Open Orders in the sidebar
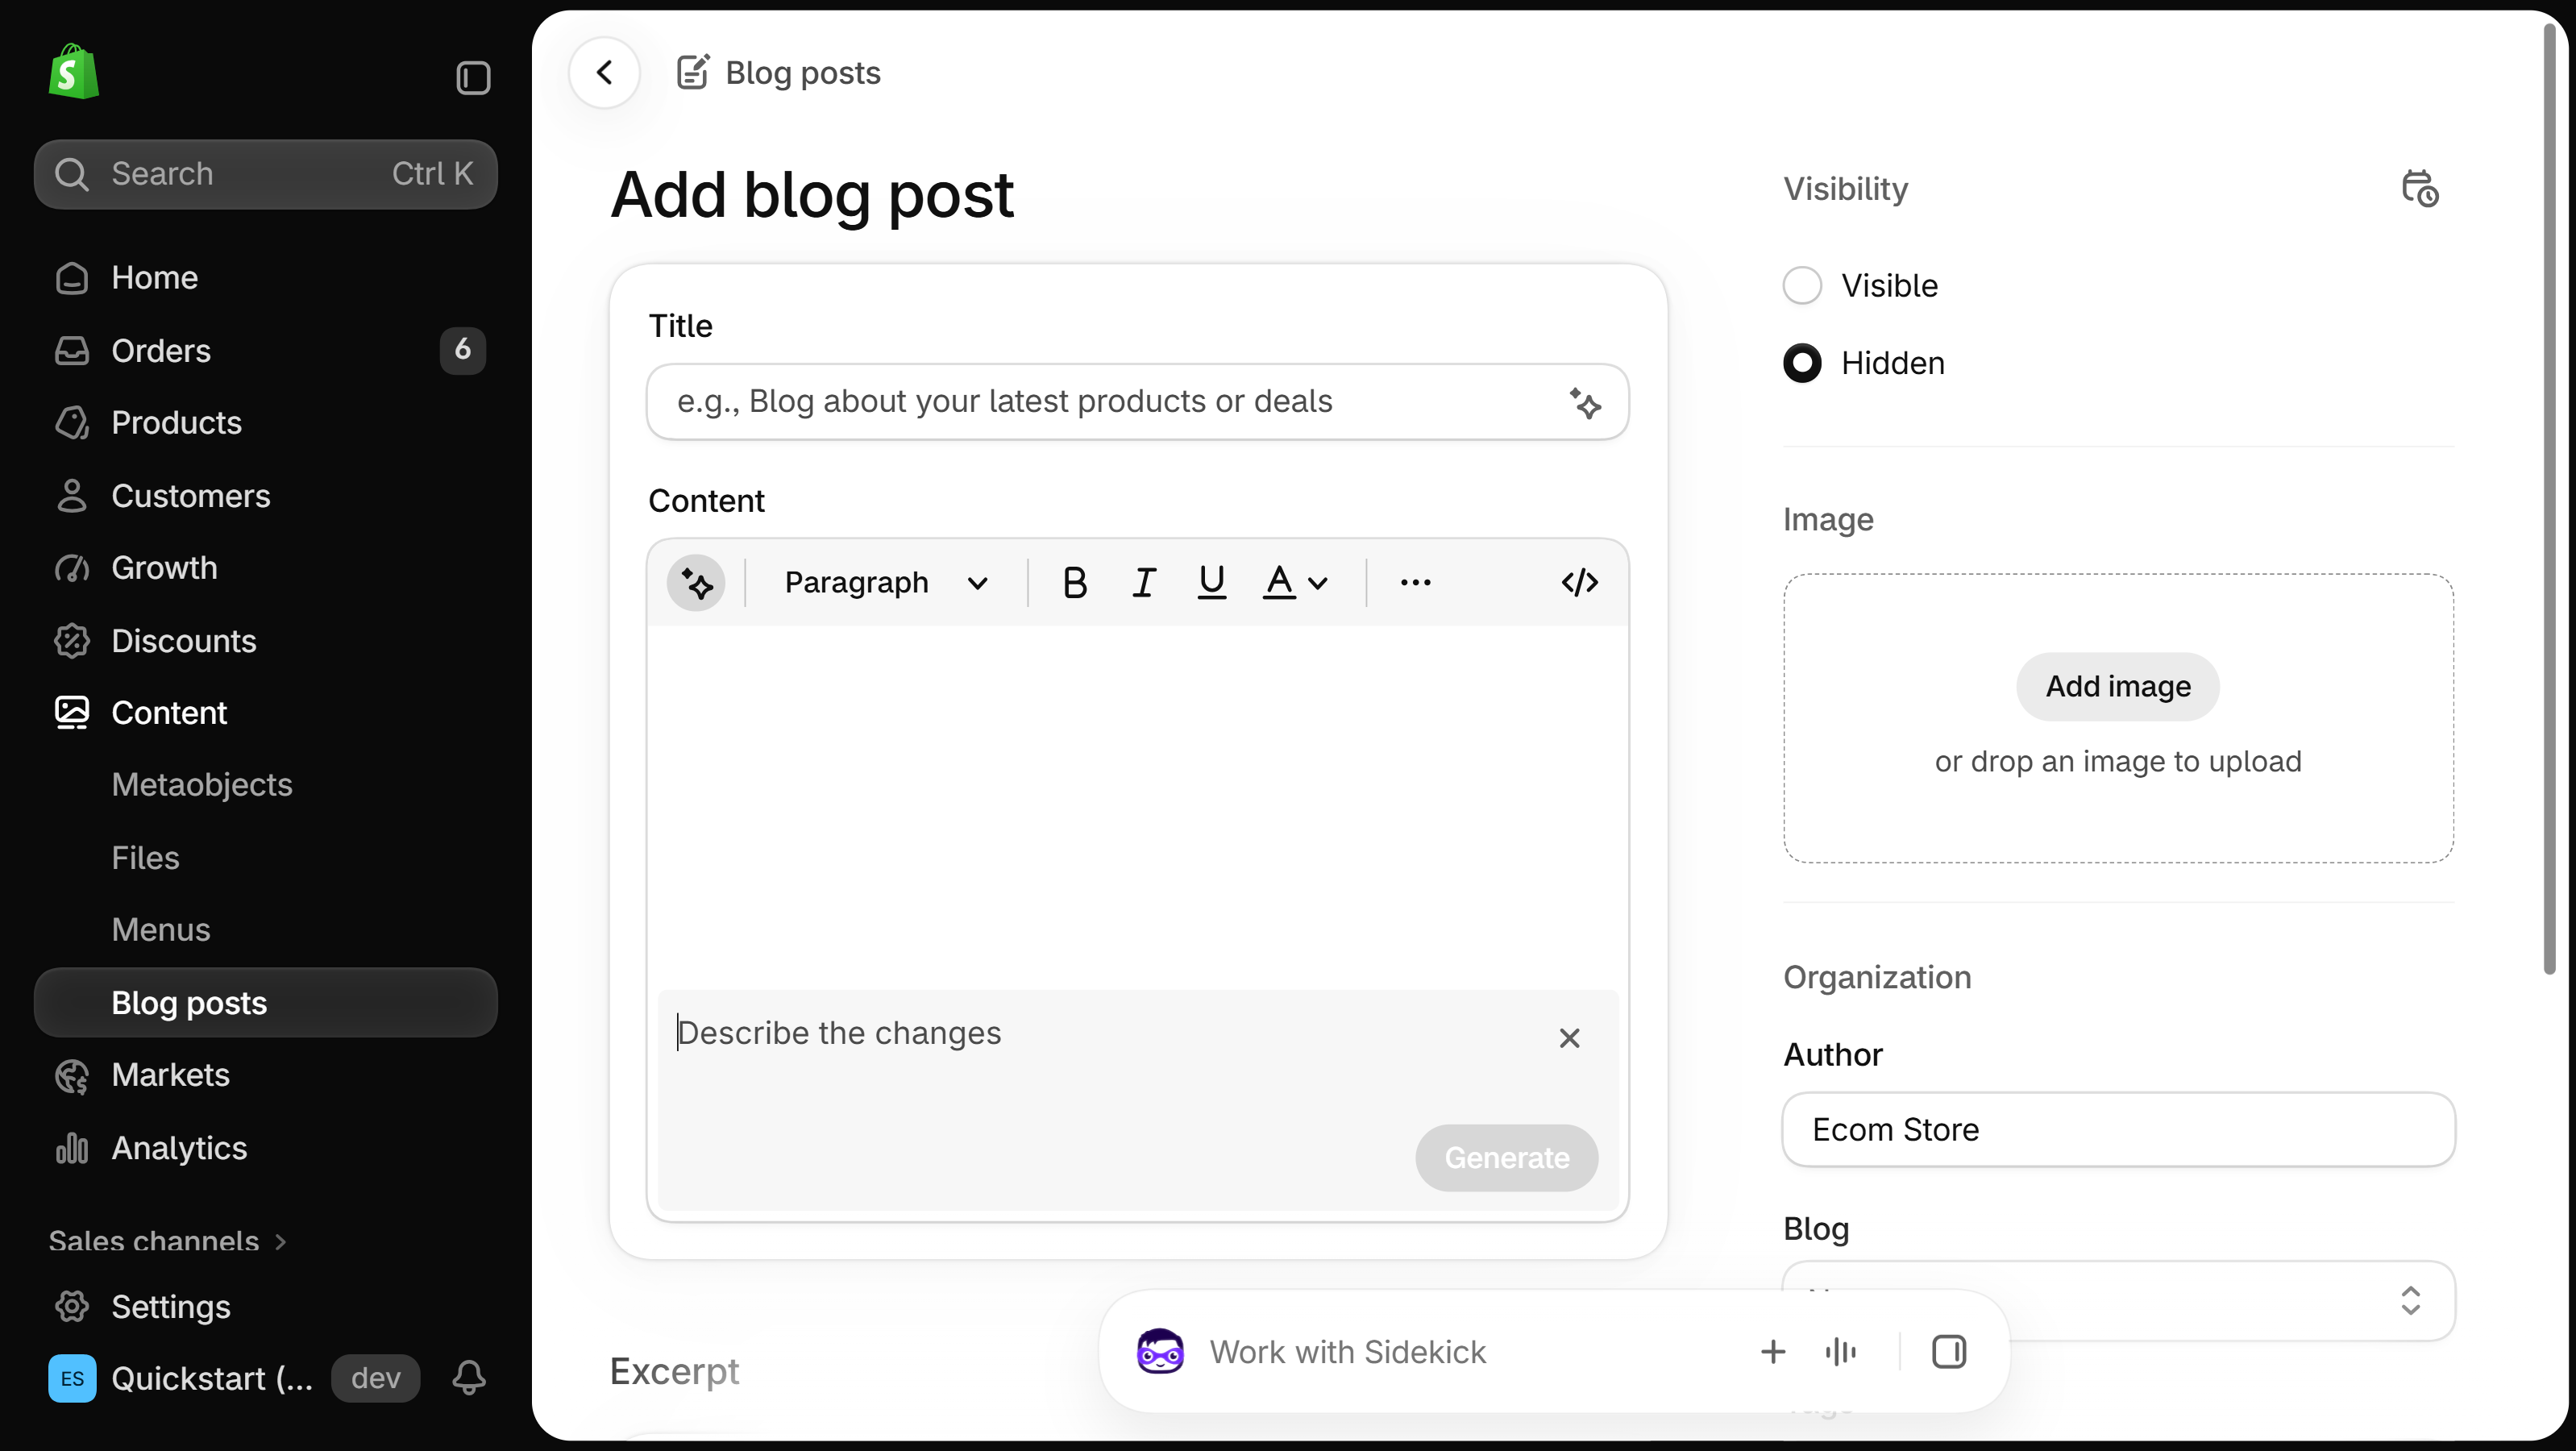 (265, 350)
